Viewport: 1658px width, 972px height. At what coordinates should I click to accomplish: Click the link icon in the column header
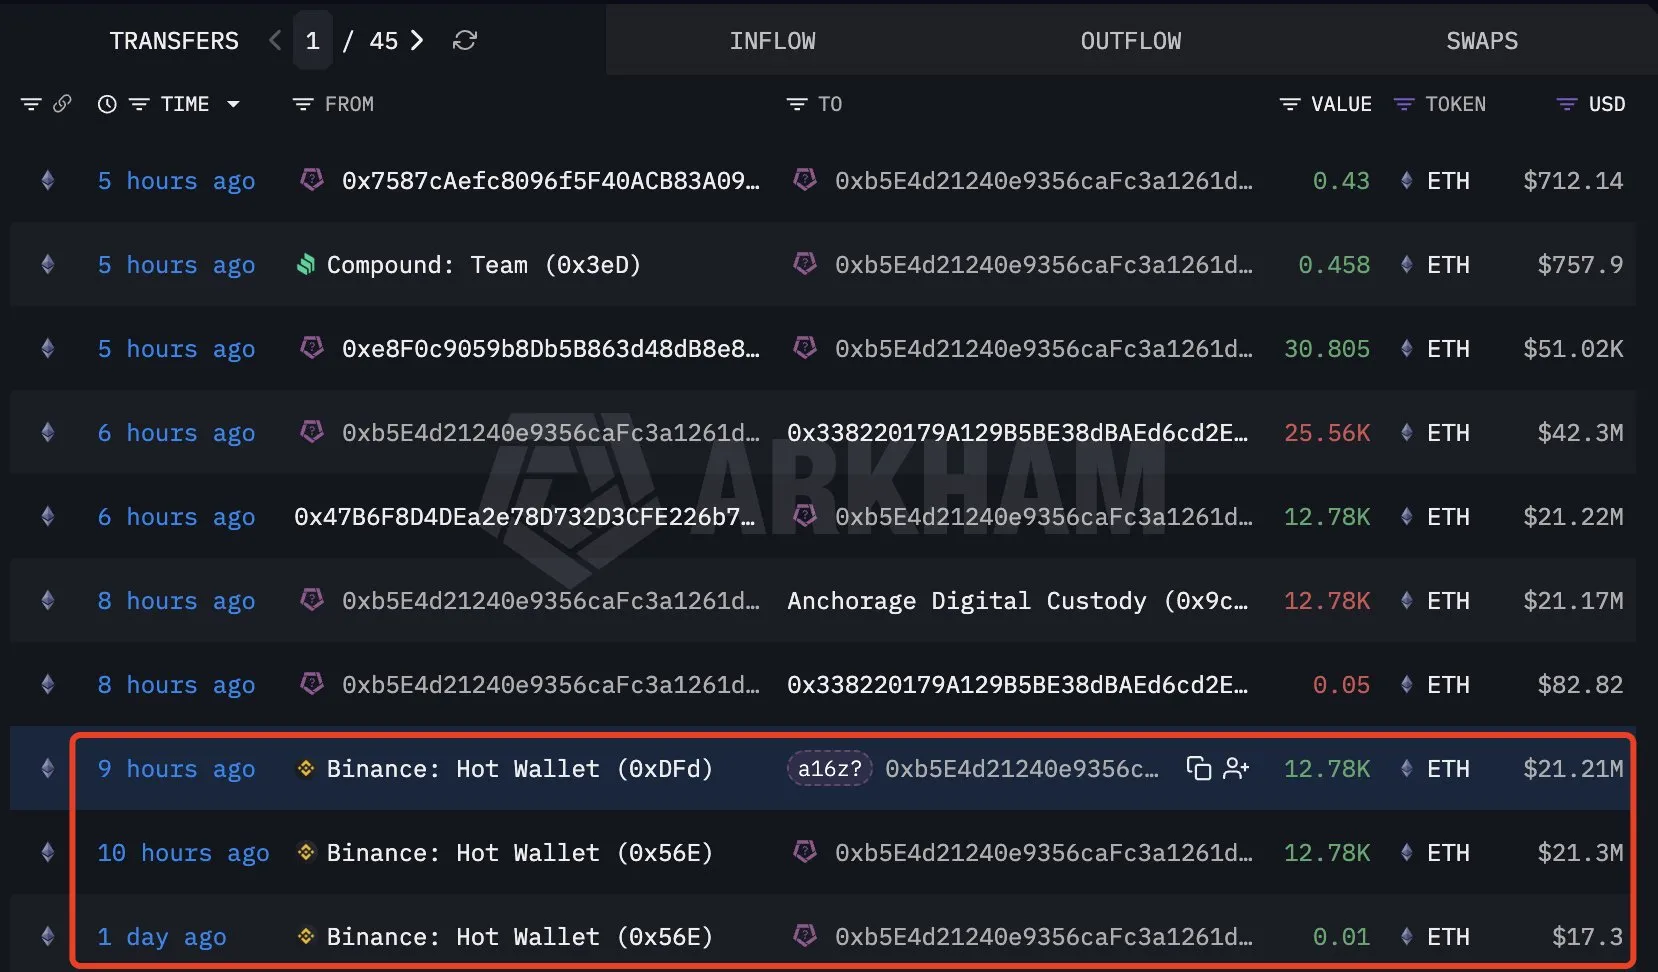click(x=62, y=104)
